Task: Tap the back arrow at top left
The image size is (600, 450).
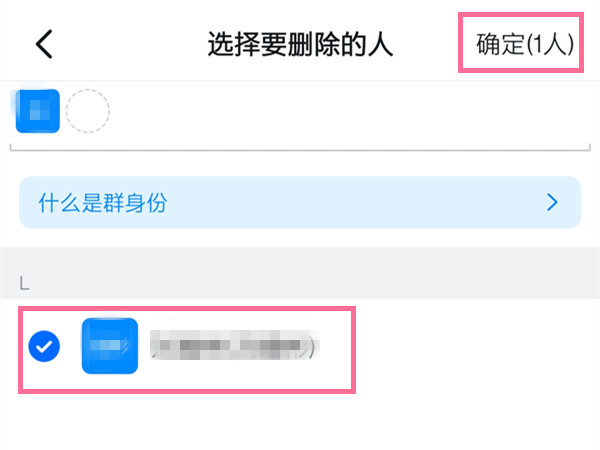Action: point(44,44)
